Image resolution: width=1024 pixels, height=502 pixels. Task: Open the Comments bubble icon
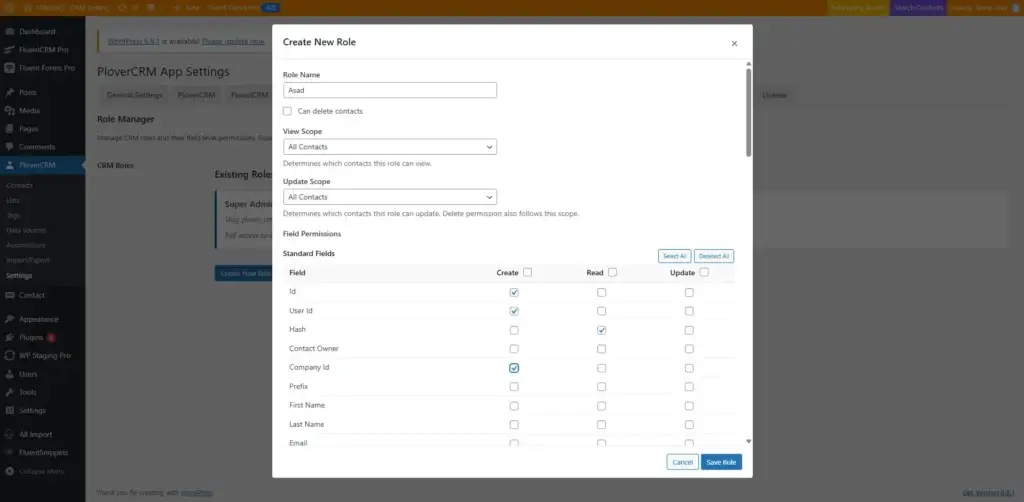(x=9, y=148)
